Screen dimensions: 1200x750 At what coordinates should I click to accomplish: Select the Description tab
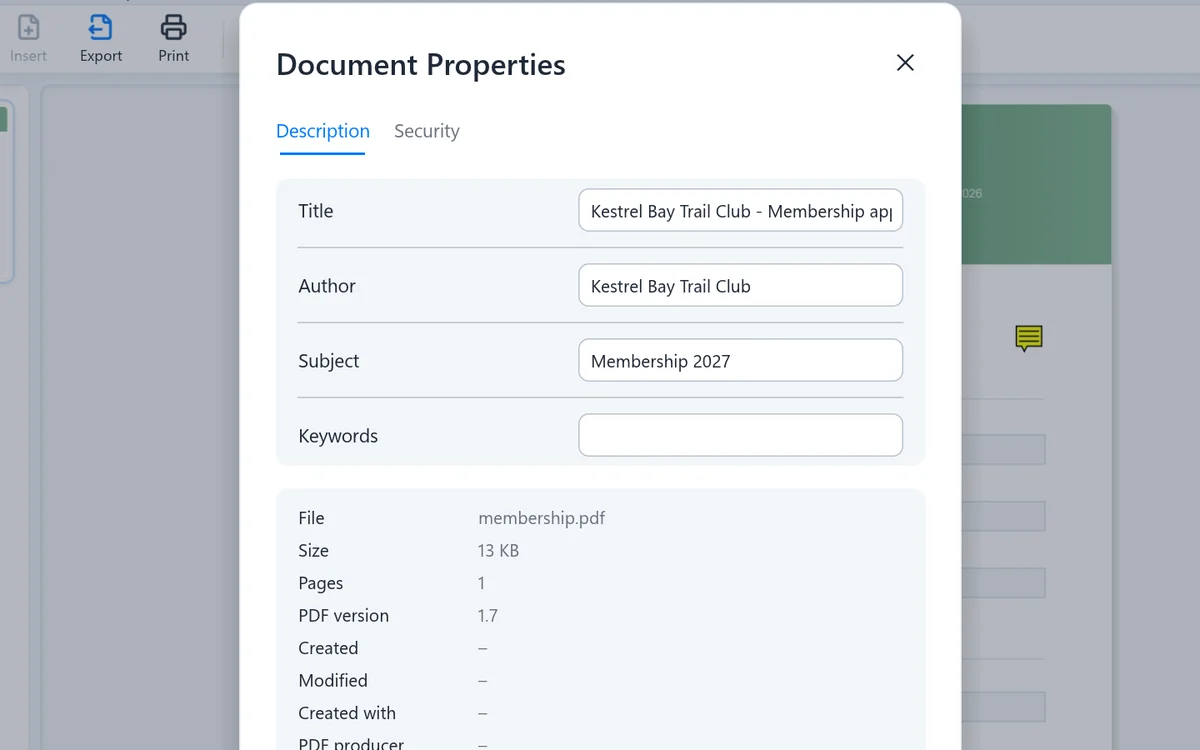pos(323,131)
